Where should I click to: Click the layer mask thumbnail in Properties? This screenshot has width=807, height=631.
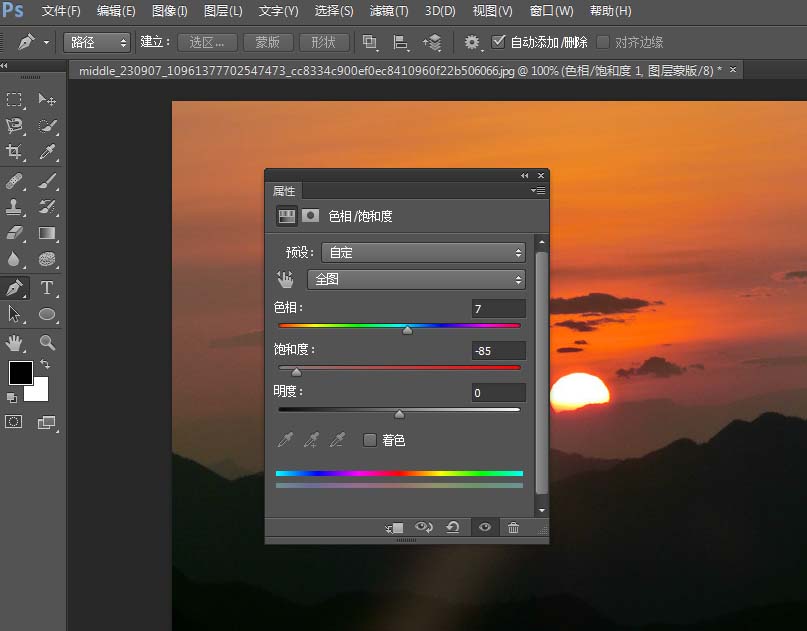pyautogui.click(x=309, y=216)
